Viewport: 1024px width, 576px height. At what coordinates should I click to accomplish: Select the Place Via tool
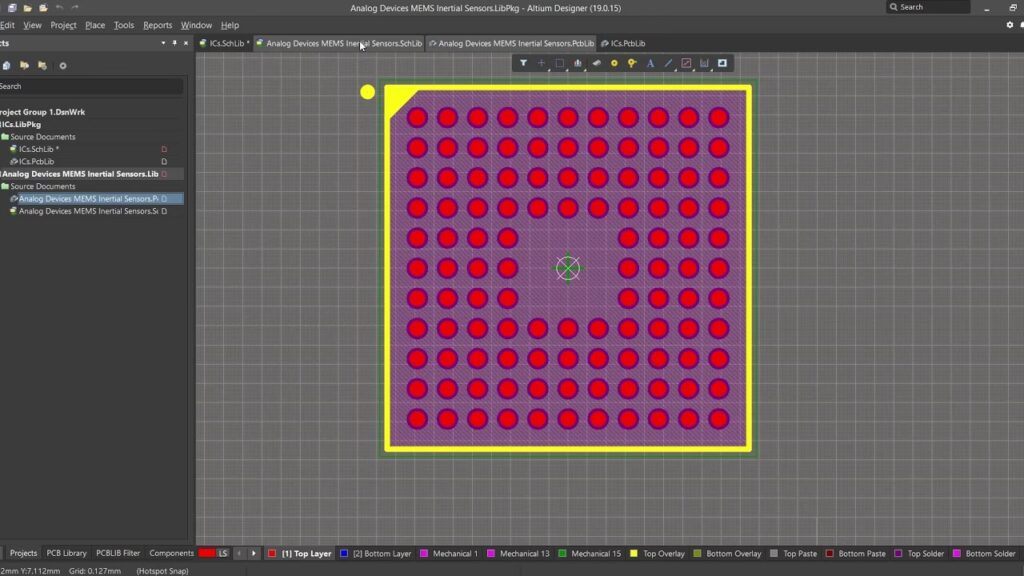point(632,63)
